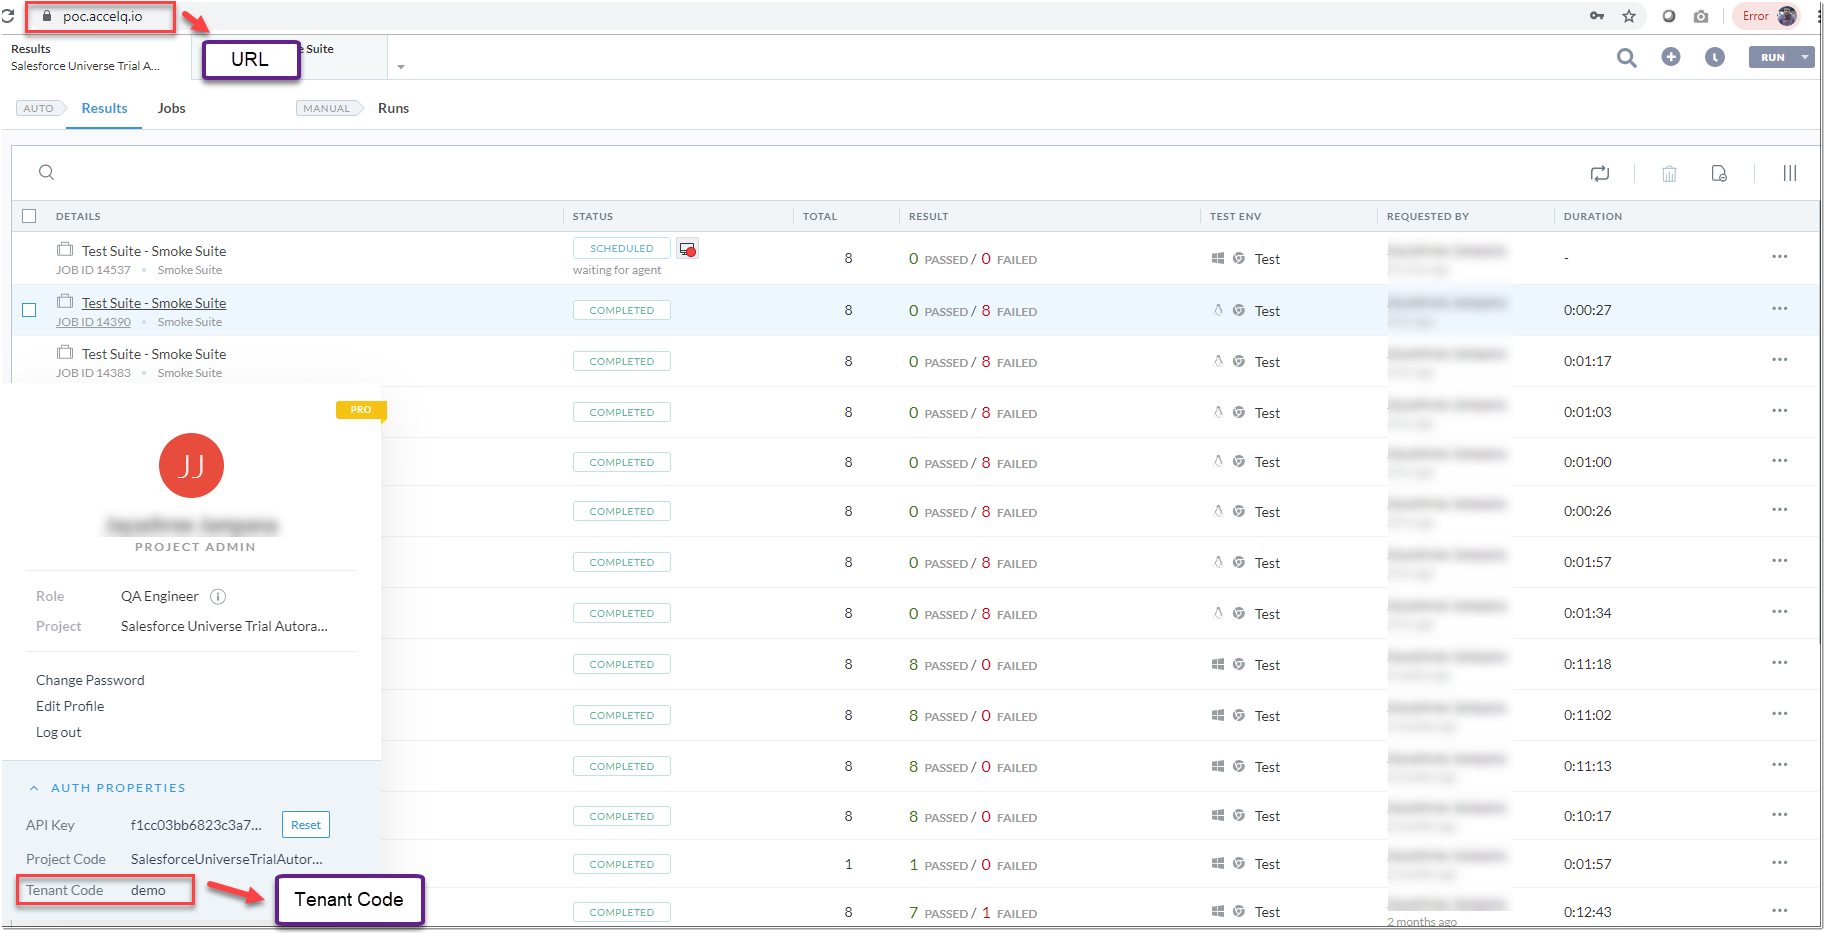The width and height of the screenshot is (1827, 933).
Task: Click the red agent monitor icon beside SCHEDULED
Action: [687, 249]
